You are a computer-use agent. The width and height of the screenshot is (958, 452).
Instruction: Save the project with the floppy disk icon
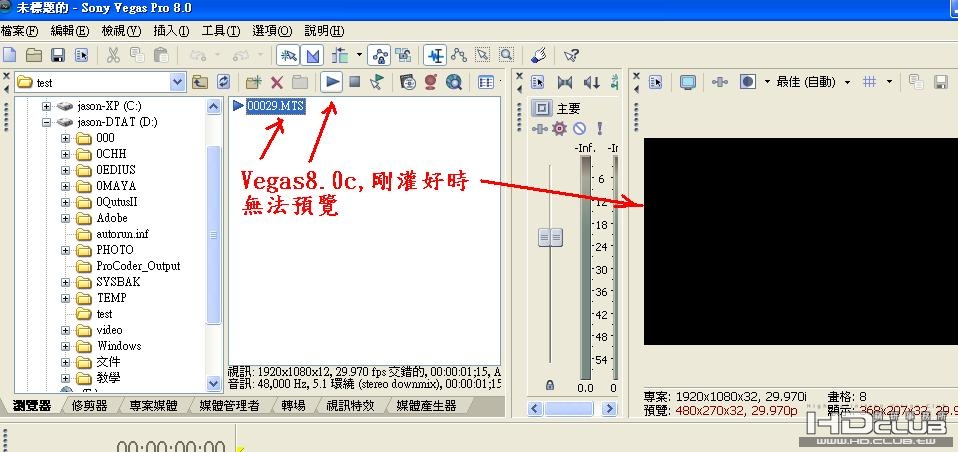[58, 55]
